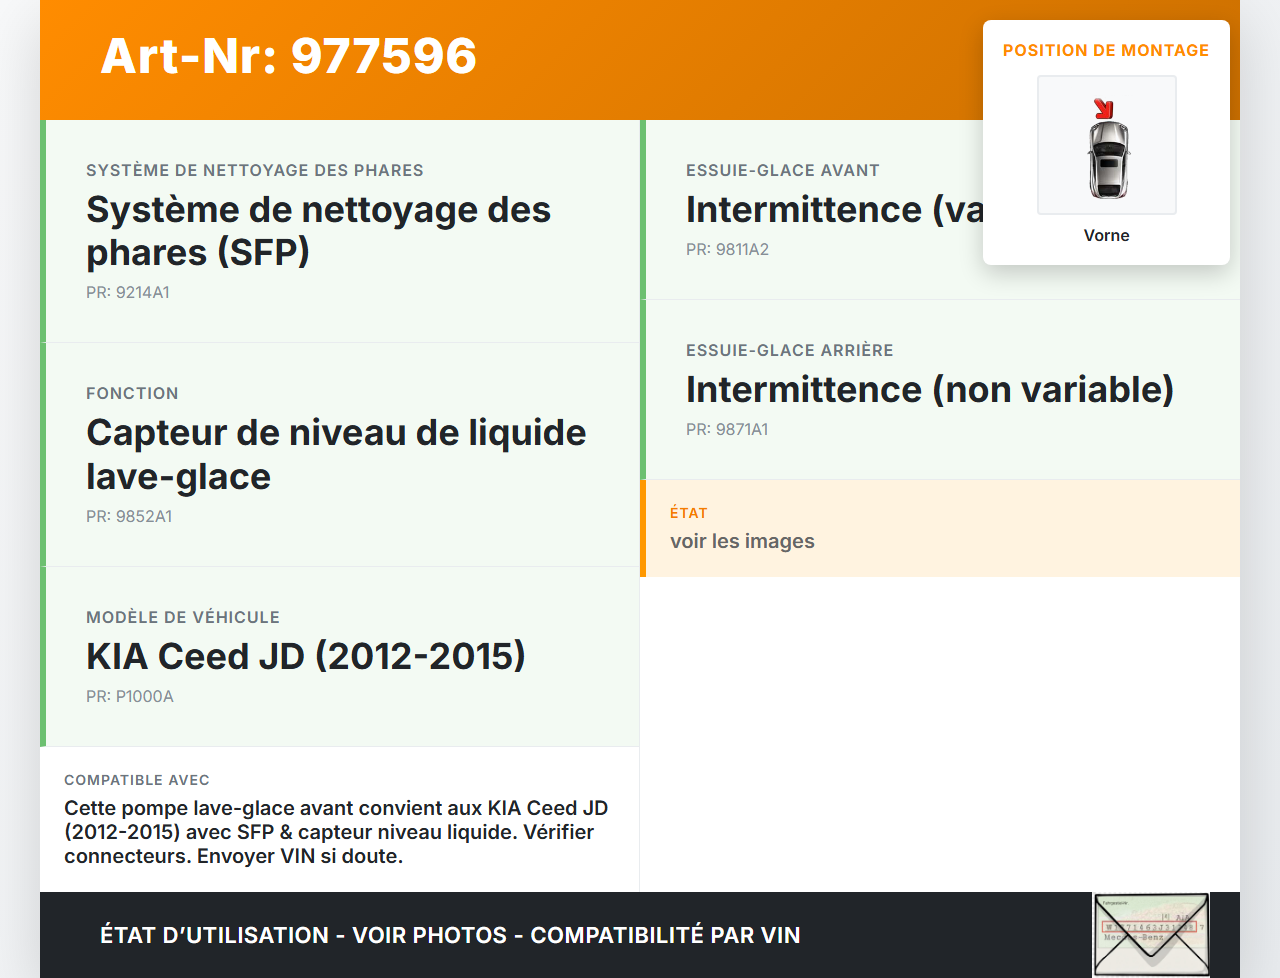Click 'Capteur de niveau de liquide lave-glace'
The width and height of the screenshot is (1280, 978).
click(x=336, y=454)
